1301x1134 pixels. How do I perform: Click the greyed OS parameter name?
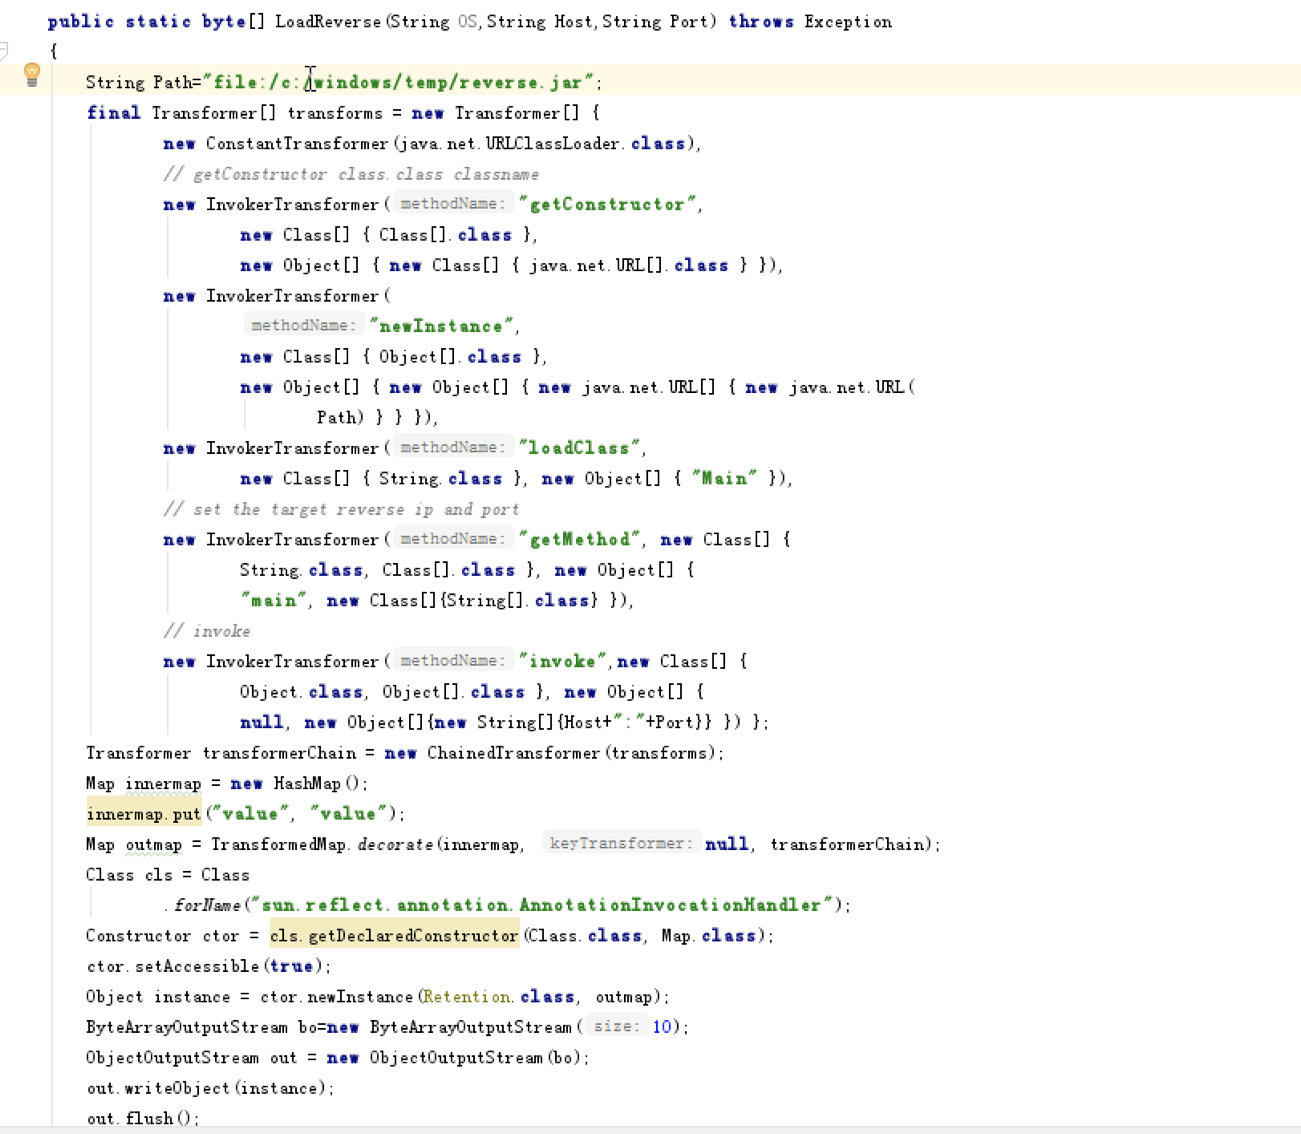pyautogui.click(x=468, y=22)
